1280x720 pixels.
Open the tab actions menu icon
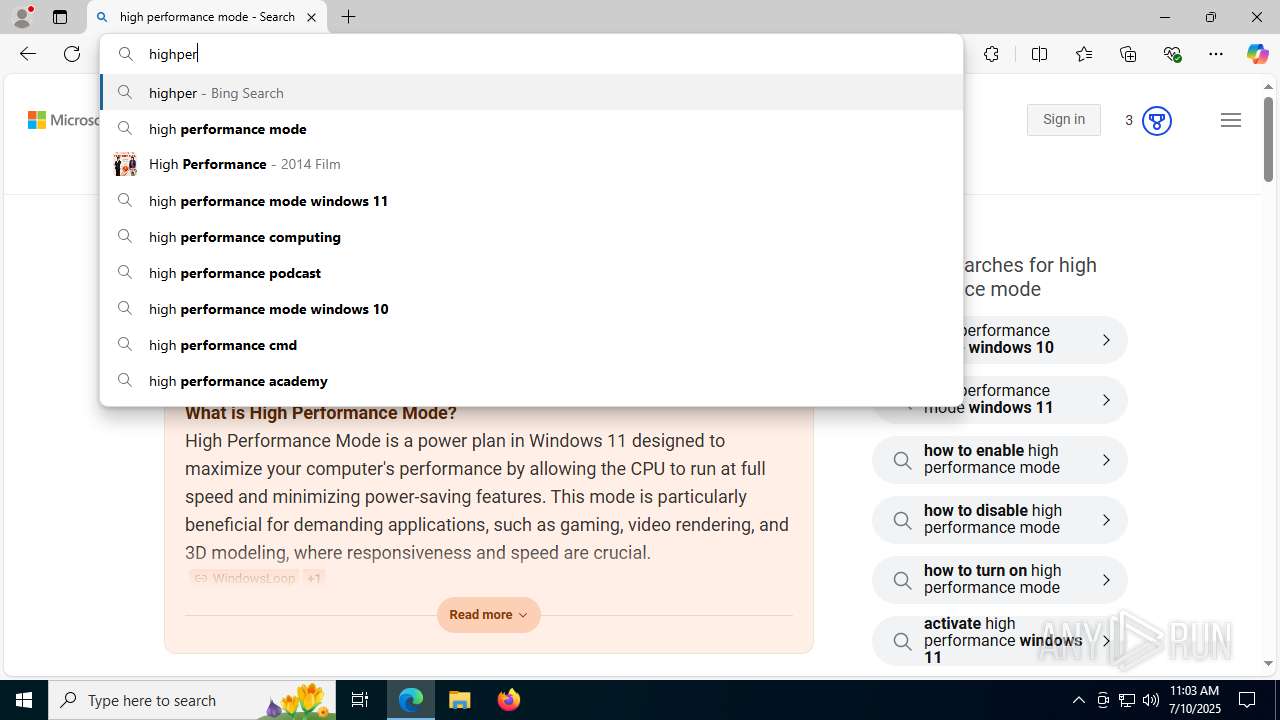60,17
